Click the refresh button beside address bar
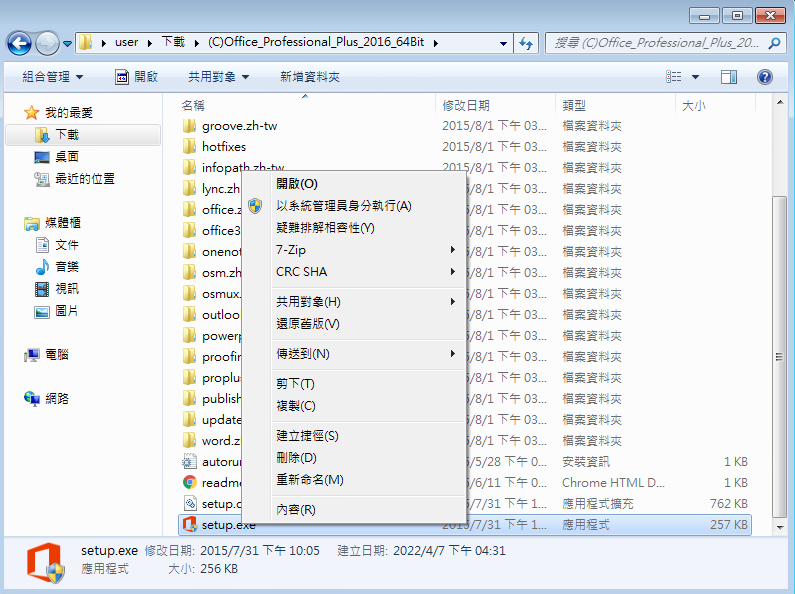This screenshot has height=594, width=795. pyautogui.click(x=526, y=43)
